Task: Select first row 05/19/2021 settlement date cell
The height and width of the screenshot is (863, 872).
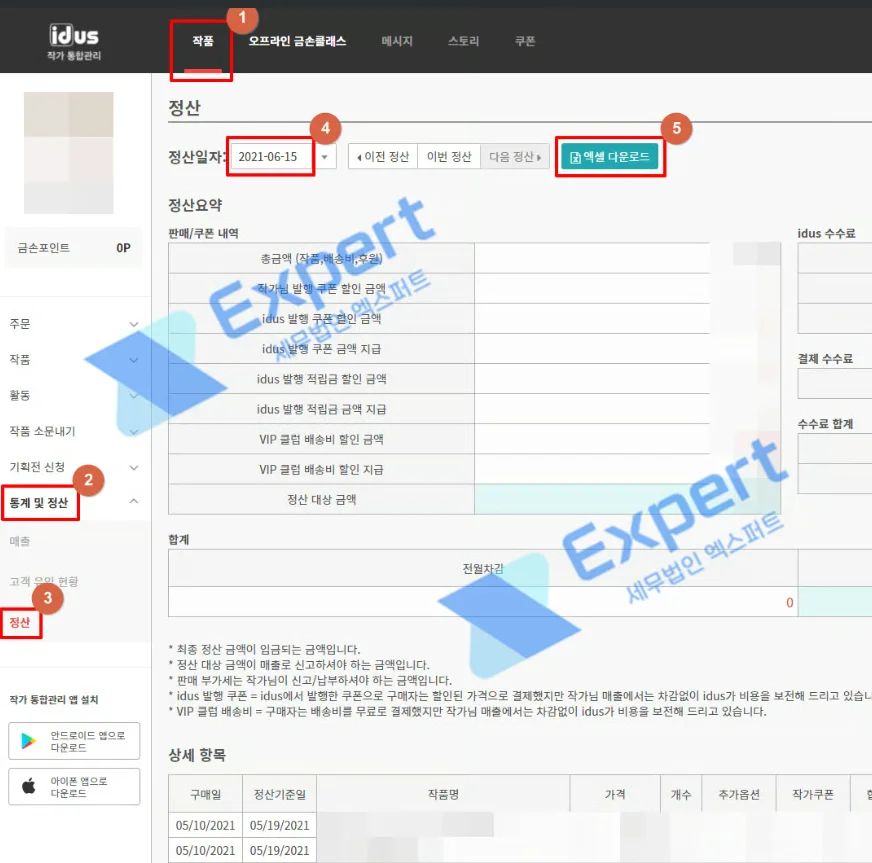Action: click(280, 825)
